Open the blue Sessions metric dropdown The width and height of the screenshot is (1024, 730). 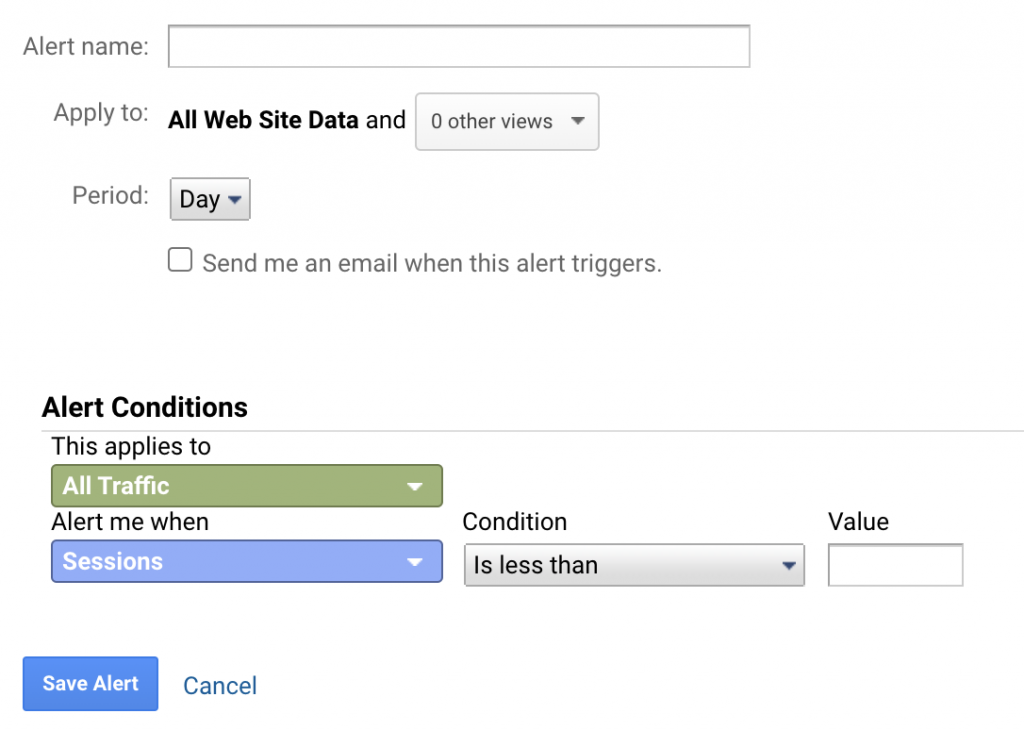point(247,562)
